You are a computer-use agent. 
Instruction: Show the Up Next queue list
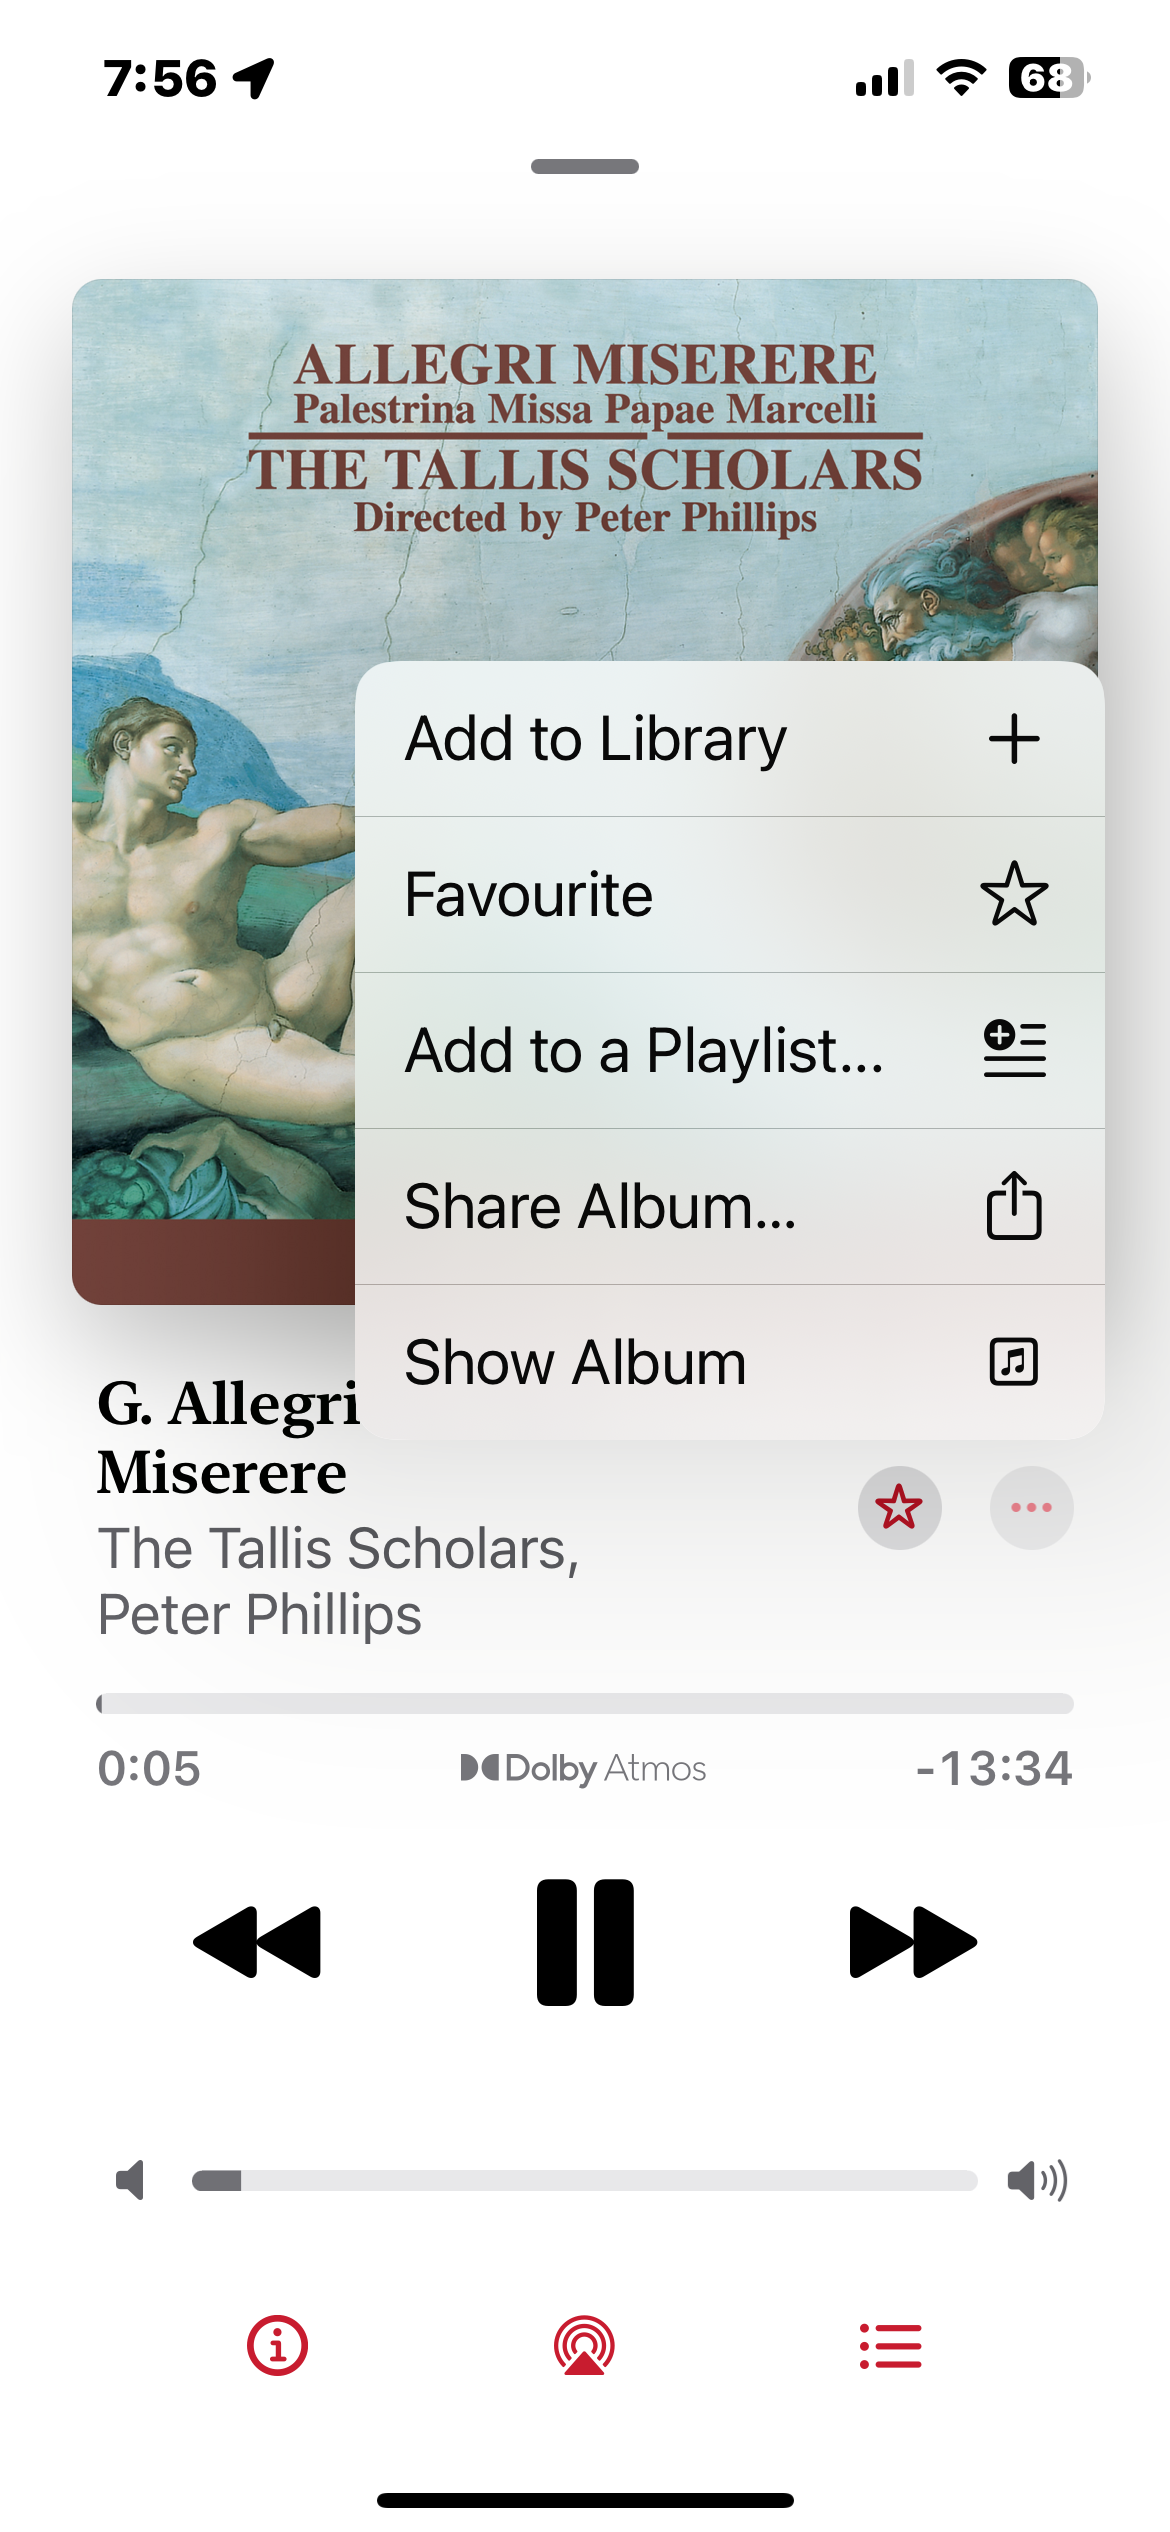tap(890, 2346)
